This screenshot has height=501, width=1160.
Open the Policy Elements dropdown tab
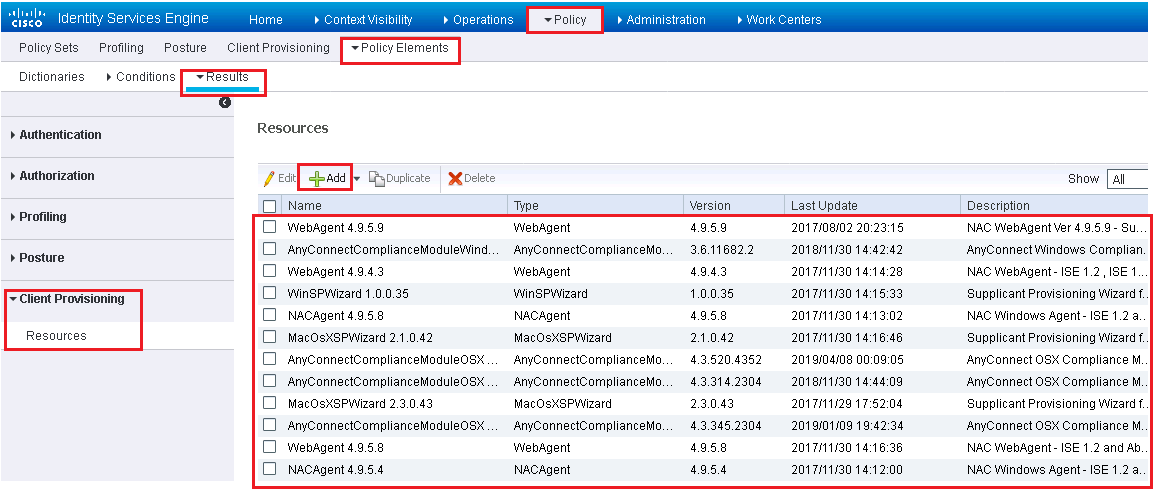(399, 48)
